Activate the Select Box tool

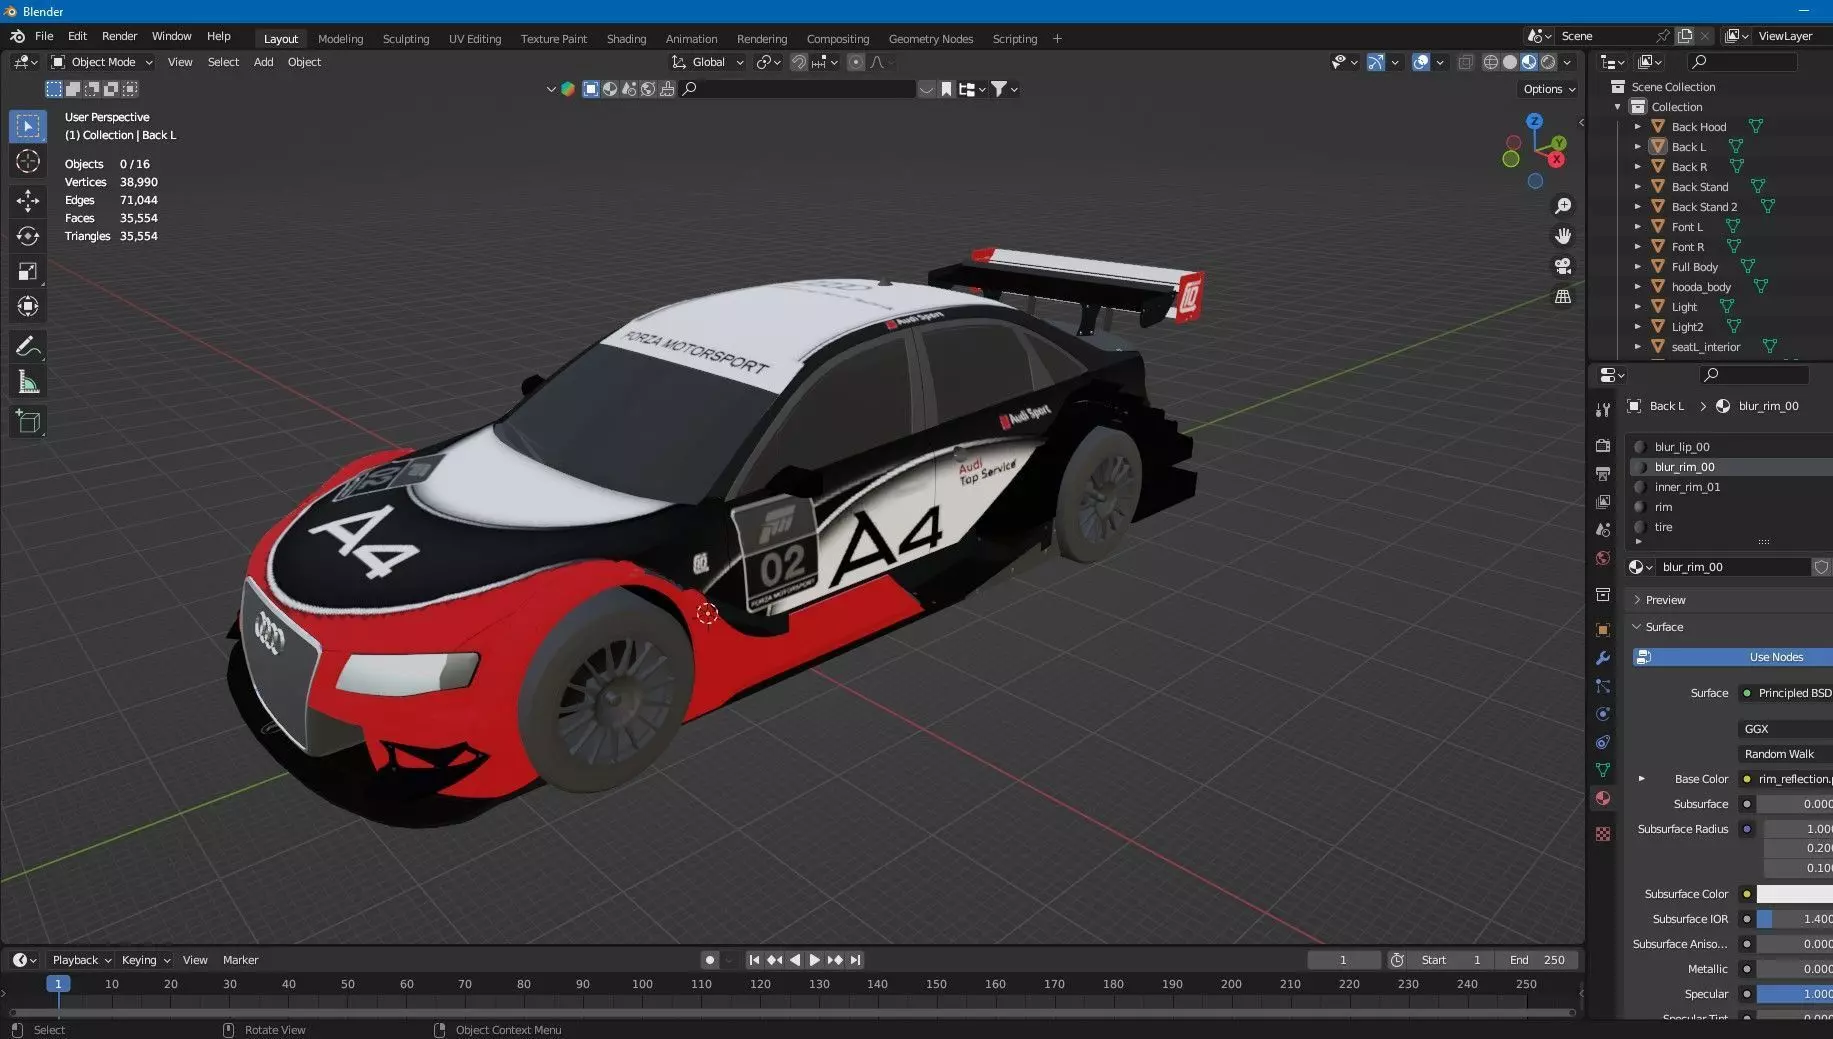coord(28,126)
